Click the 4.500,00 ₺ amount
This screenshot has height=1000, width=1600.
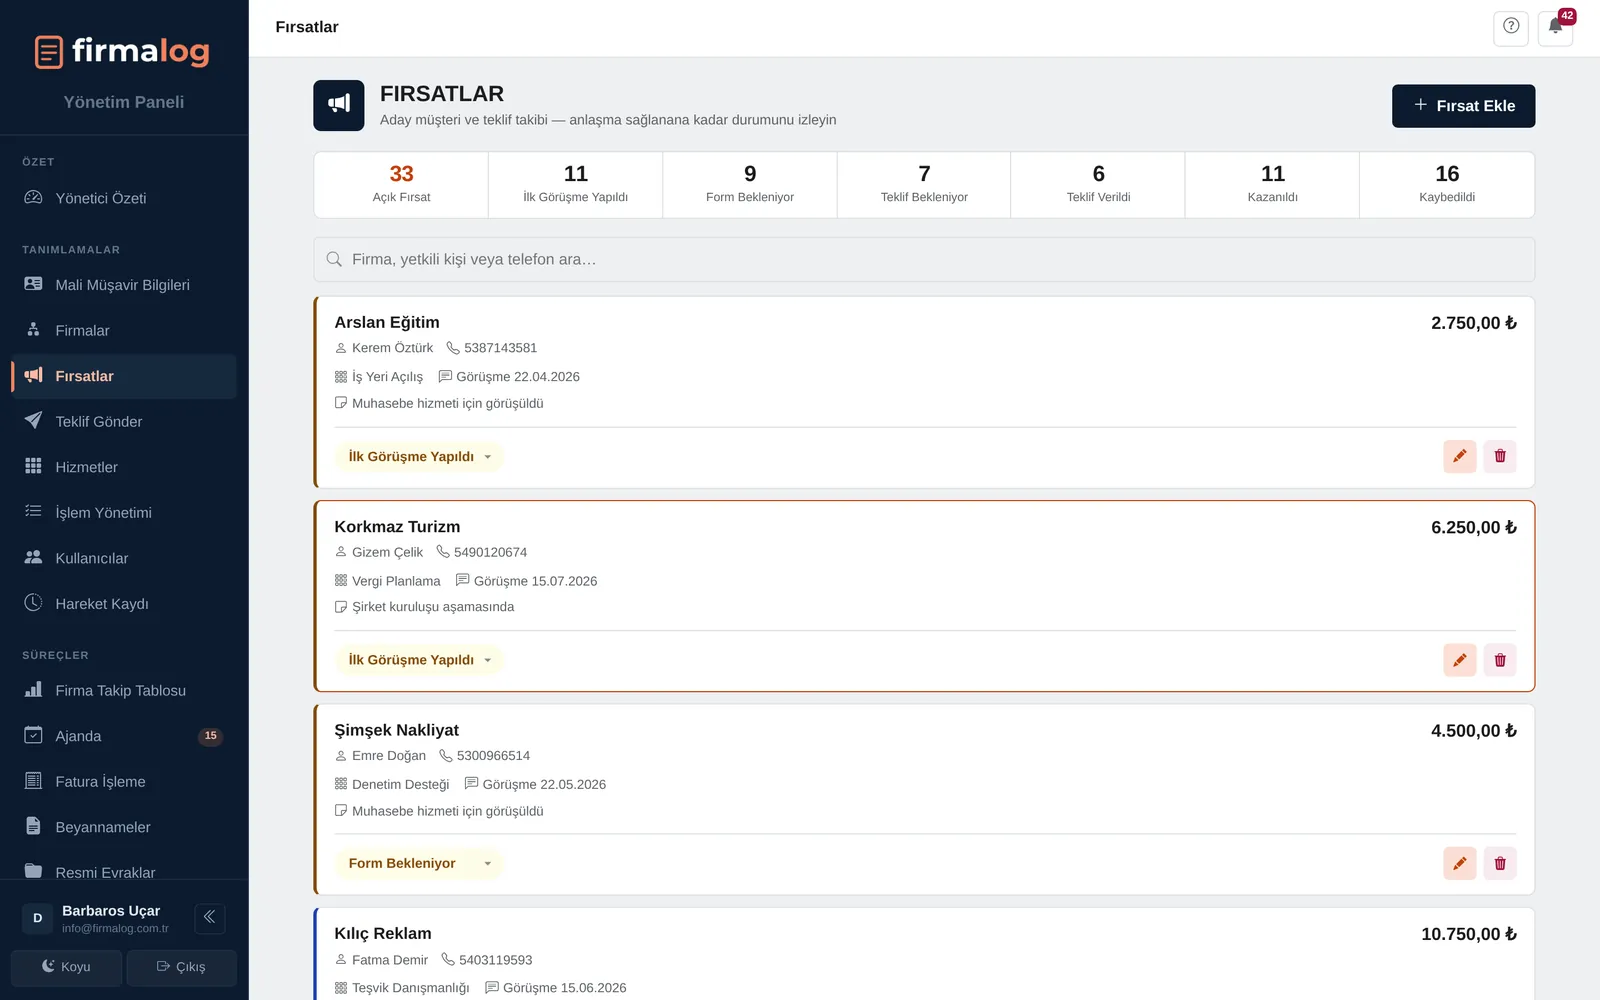[x=1474, y=731]
